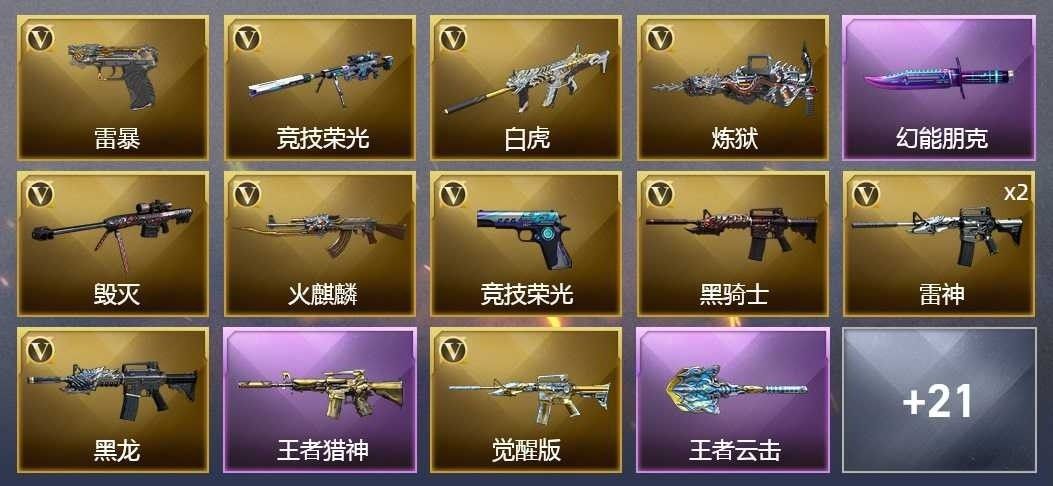Select the 黑龙 M4A1 item

[x=113, y=400]
